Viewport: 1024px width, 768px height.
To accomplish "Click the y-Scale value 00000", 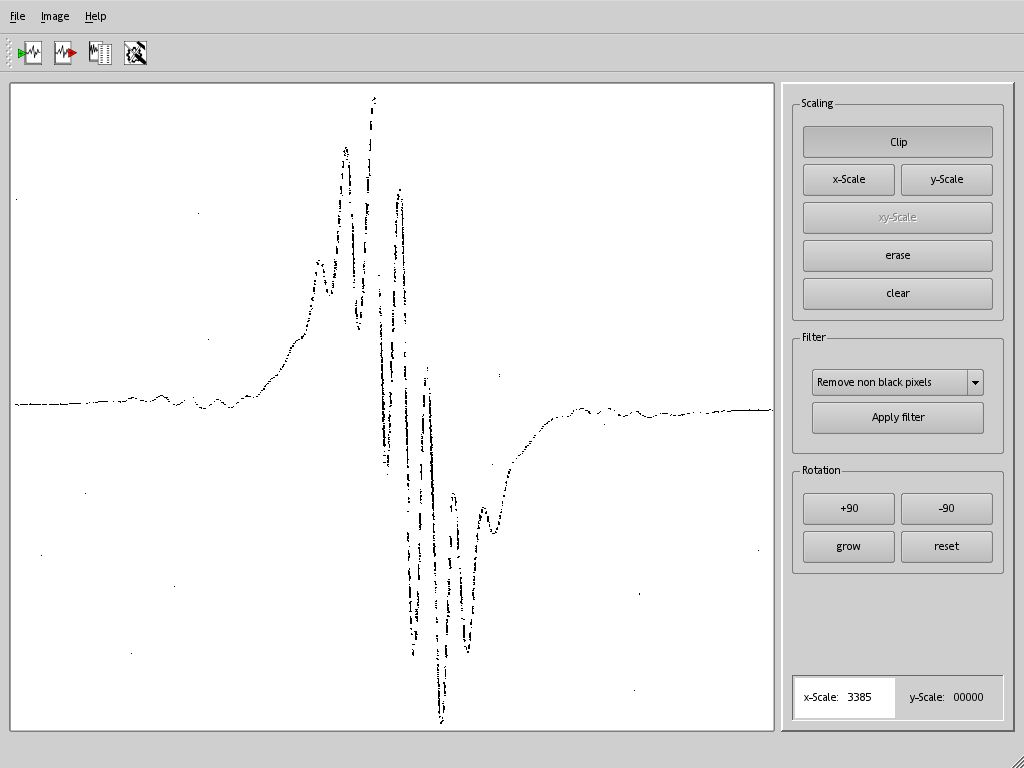I will click(968, 697).
